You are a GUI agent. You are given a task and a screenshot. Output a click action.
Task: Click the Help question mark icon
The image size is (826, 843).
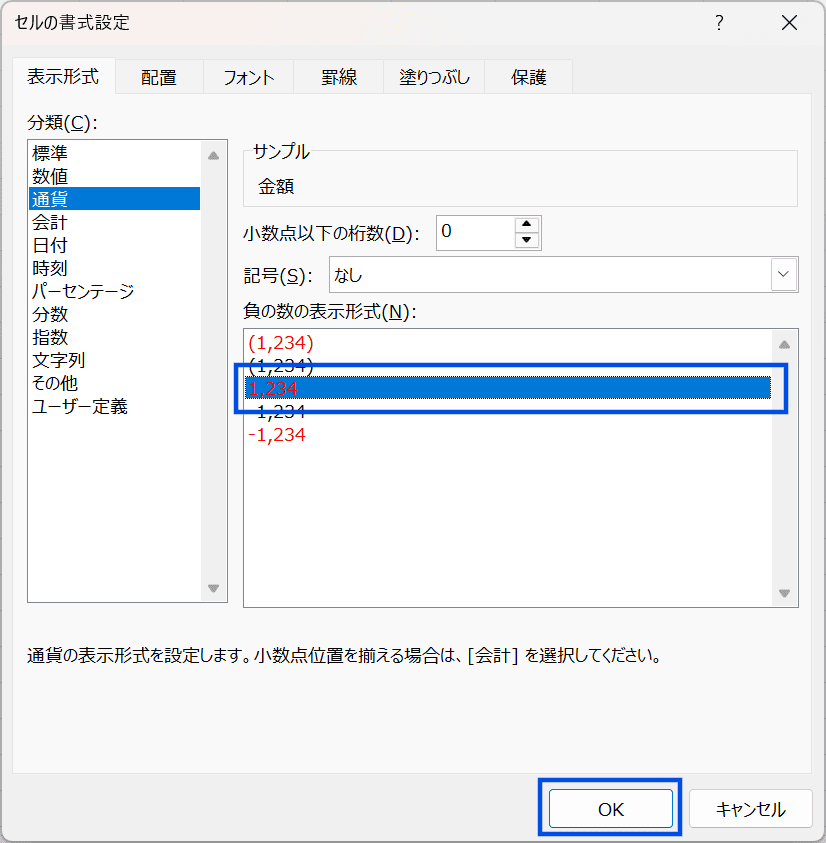[718, 23]
